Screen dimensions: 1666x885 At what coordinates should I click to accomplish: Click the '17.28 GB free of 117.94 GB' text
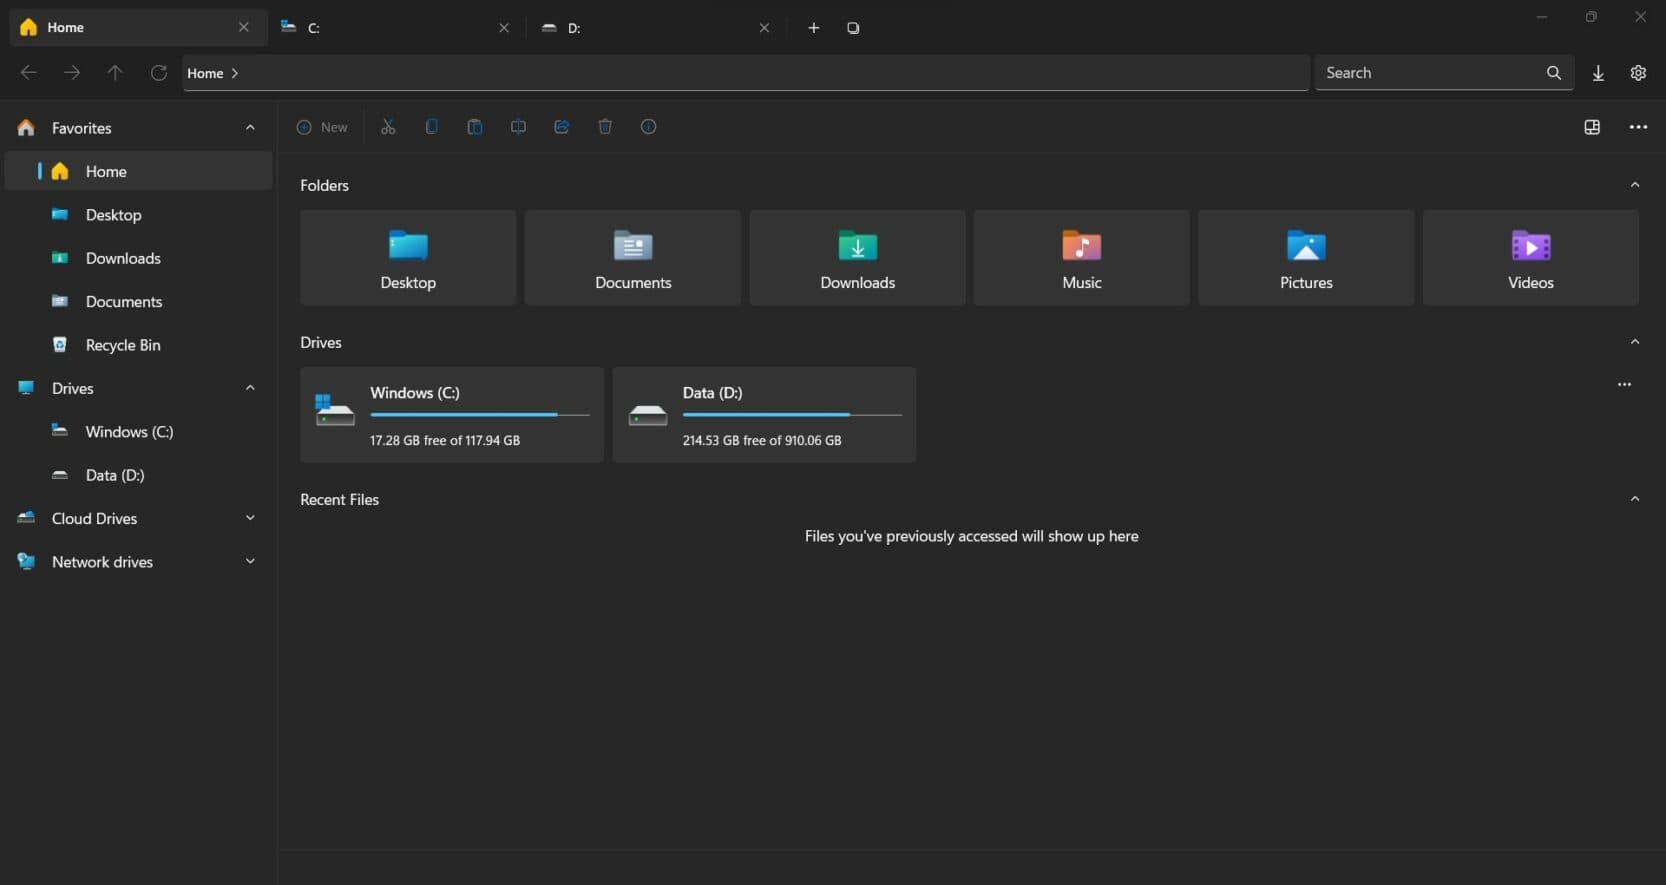445,440
